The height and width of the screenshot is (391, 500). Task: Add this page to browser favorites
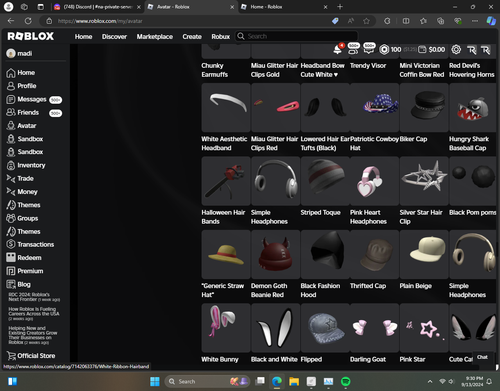366,21
